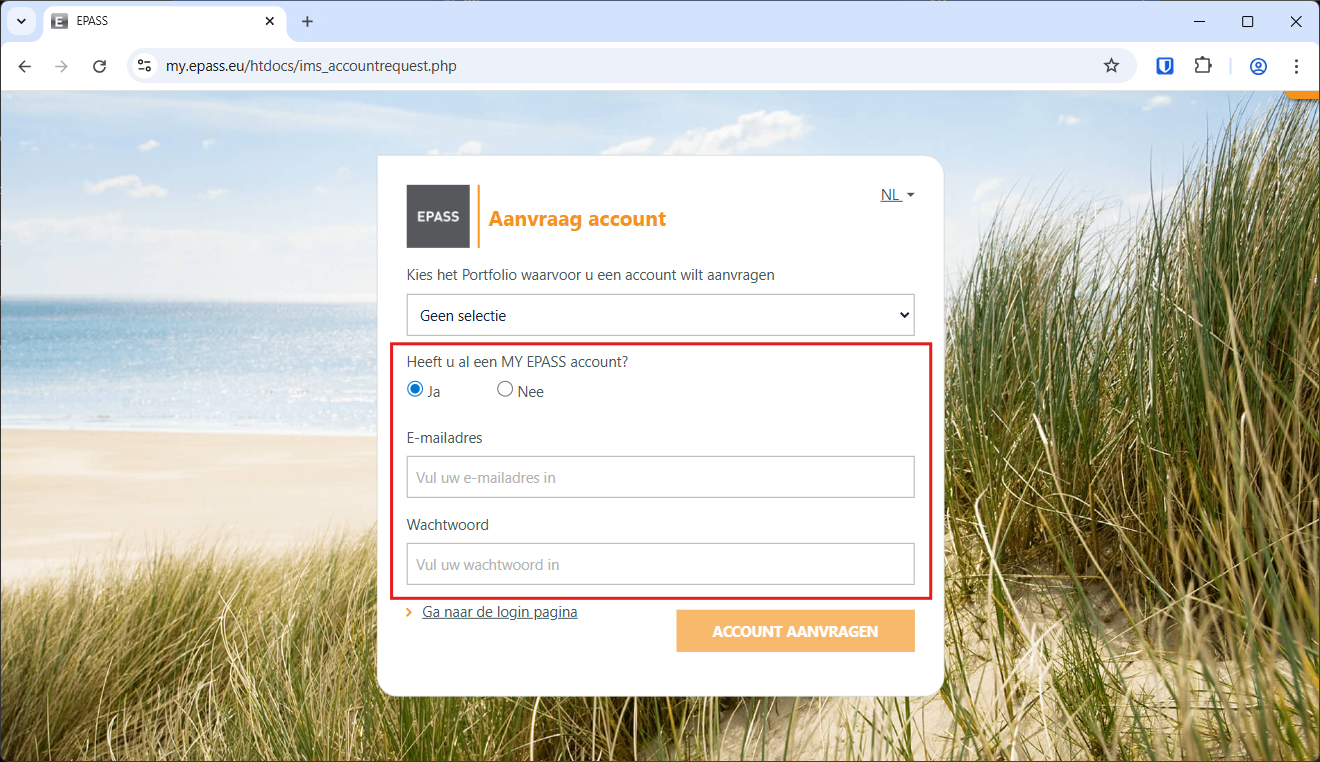Viewport: 1320px width, 762px height.
Task: Open the NL language dropdown
Action: click(x=897, y=195)
